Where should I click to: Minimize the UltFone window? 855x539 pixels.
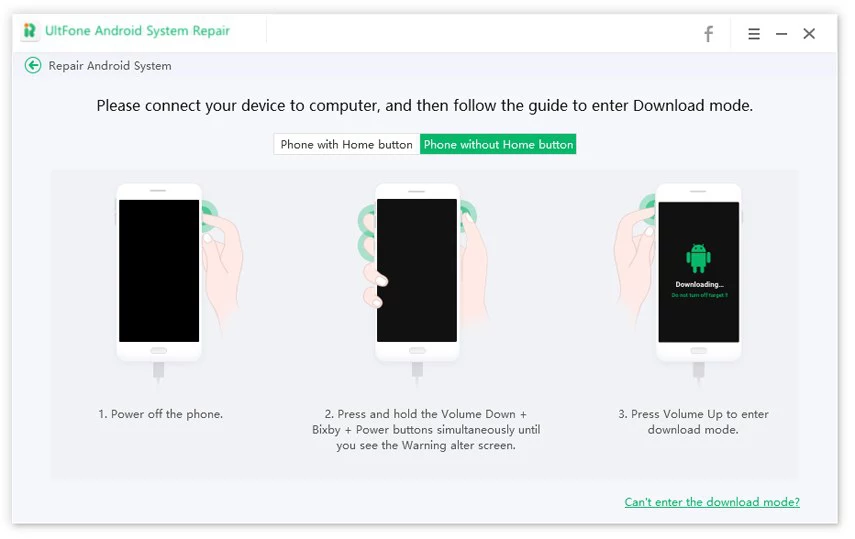781,34
